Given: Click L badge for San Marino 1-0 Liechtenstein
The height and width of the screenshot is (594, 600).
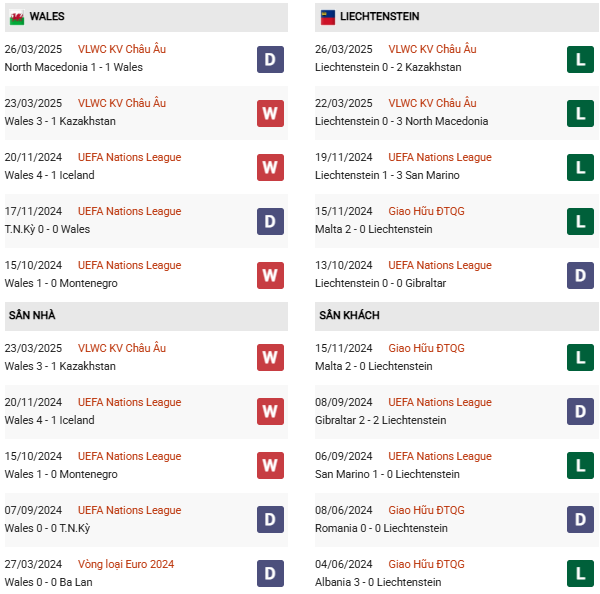Looking at the screenshot, I should coord(580,465).
